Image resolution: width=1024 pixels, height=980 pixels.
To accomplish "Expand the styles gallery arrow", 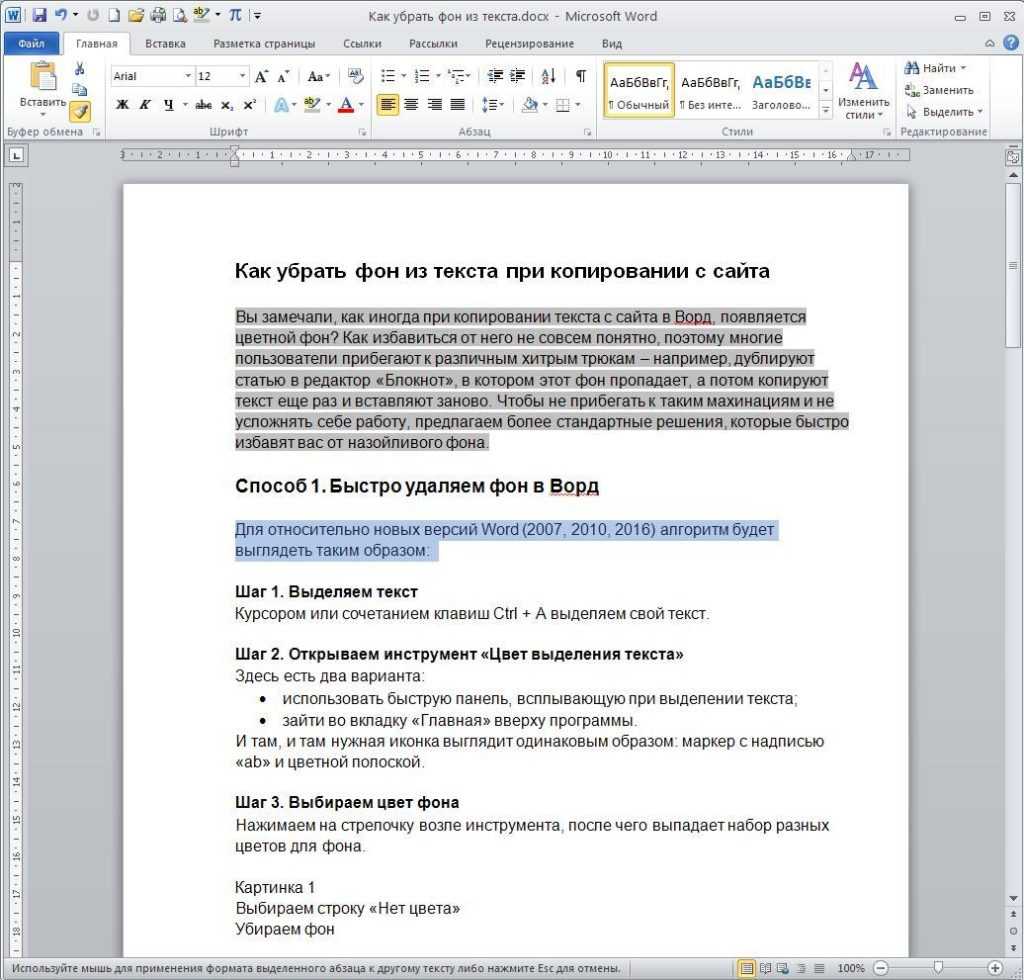I will pos(825,111).
